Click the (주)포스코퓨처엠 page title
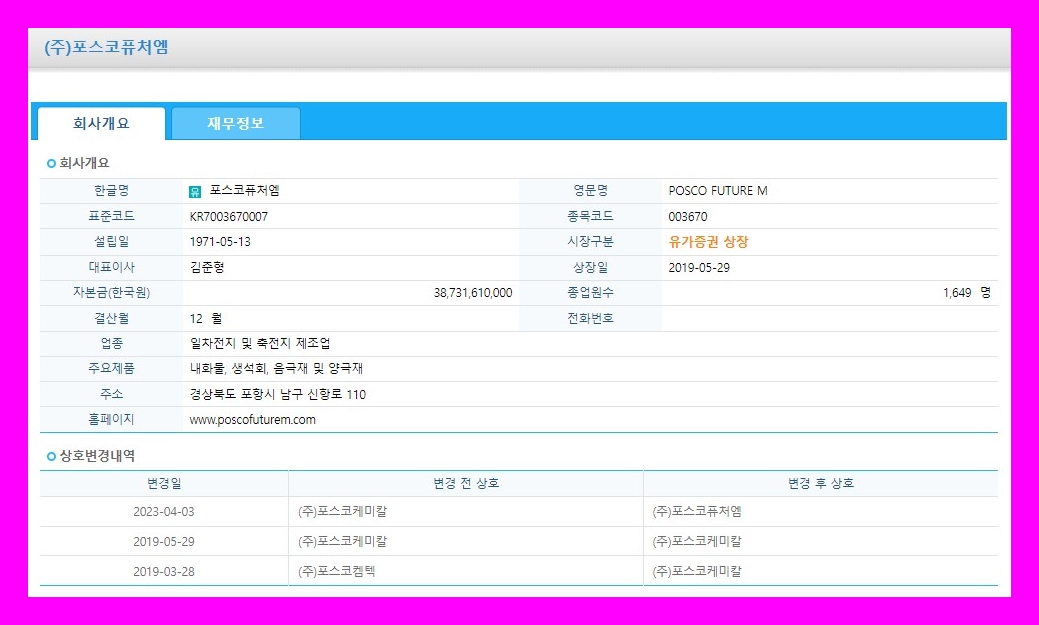Viewport: 1039px width, 625px height. pos(106,48)
